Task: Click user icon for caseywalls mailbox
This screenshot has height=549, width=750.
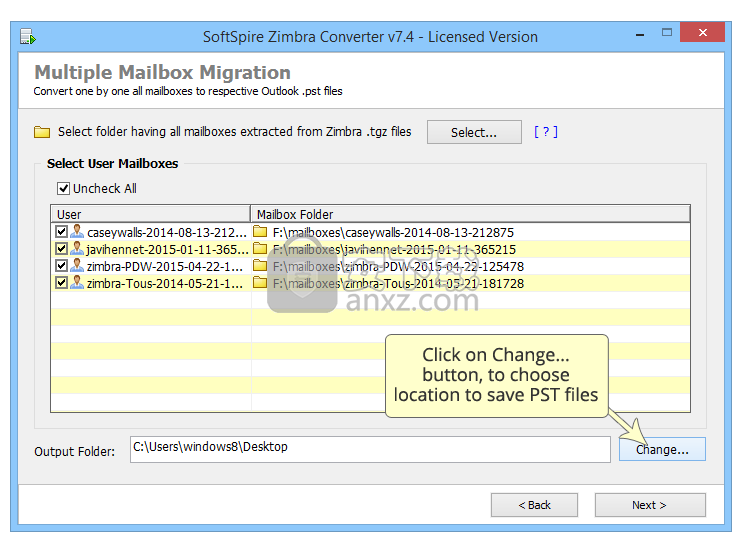Action: coord(77,232)
